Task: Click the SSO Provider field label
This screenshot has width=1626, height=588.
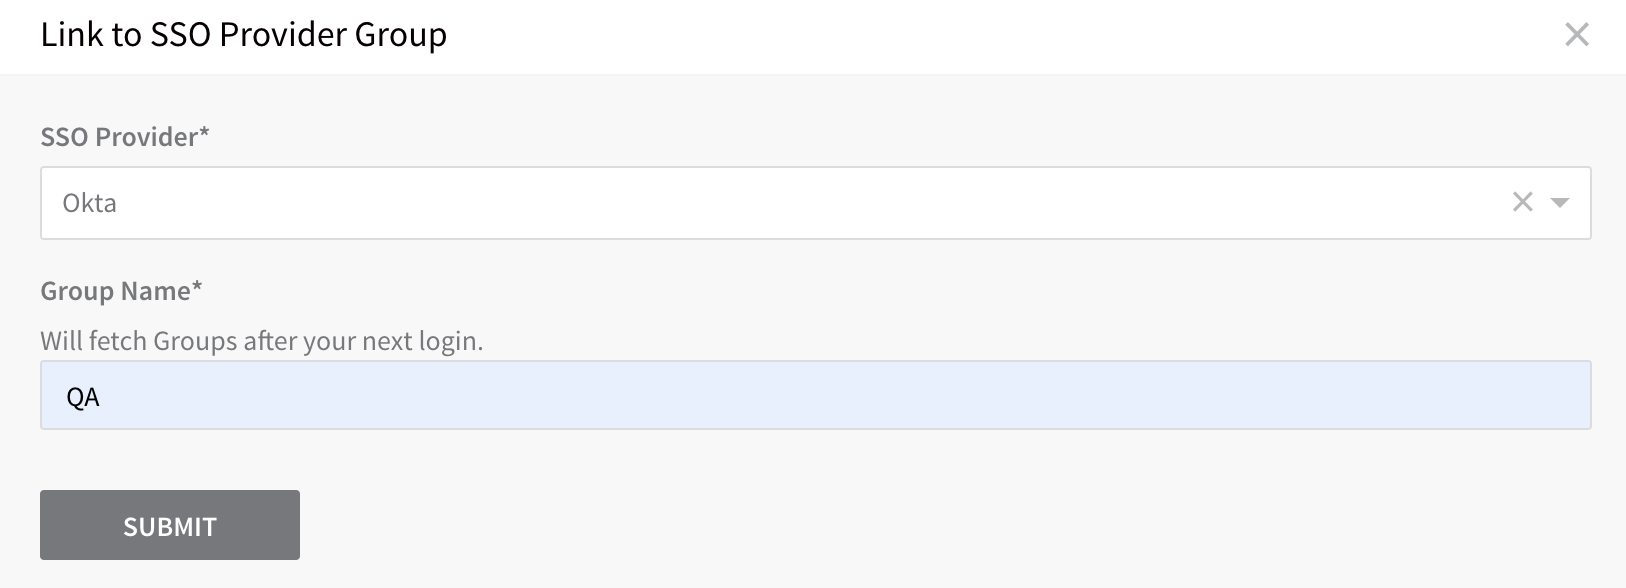Action: pyautogui.click(x=125, y=137)
